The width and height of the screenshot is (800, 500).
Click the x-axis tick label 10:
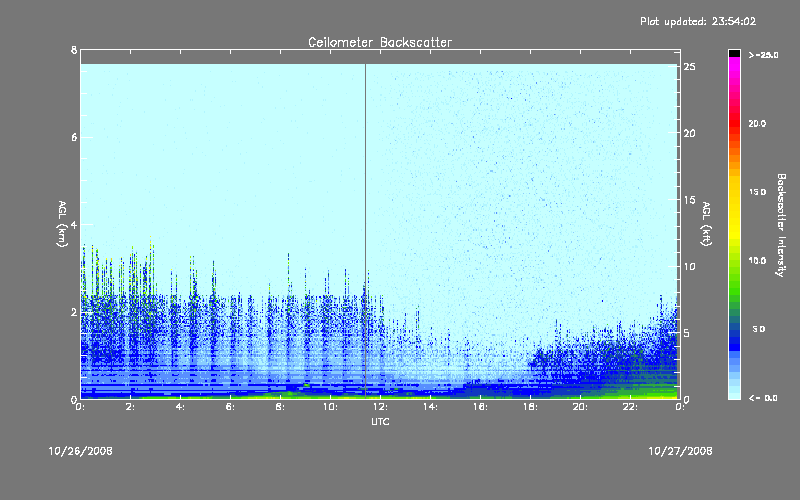click(331, 407)
